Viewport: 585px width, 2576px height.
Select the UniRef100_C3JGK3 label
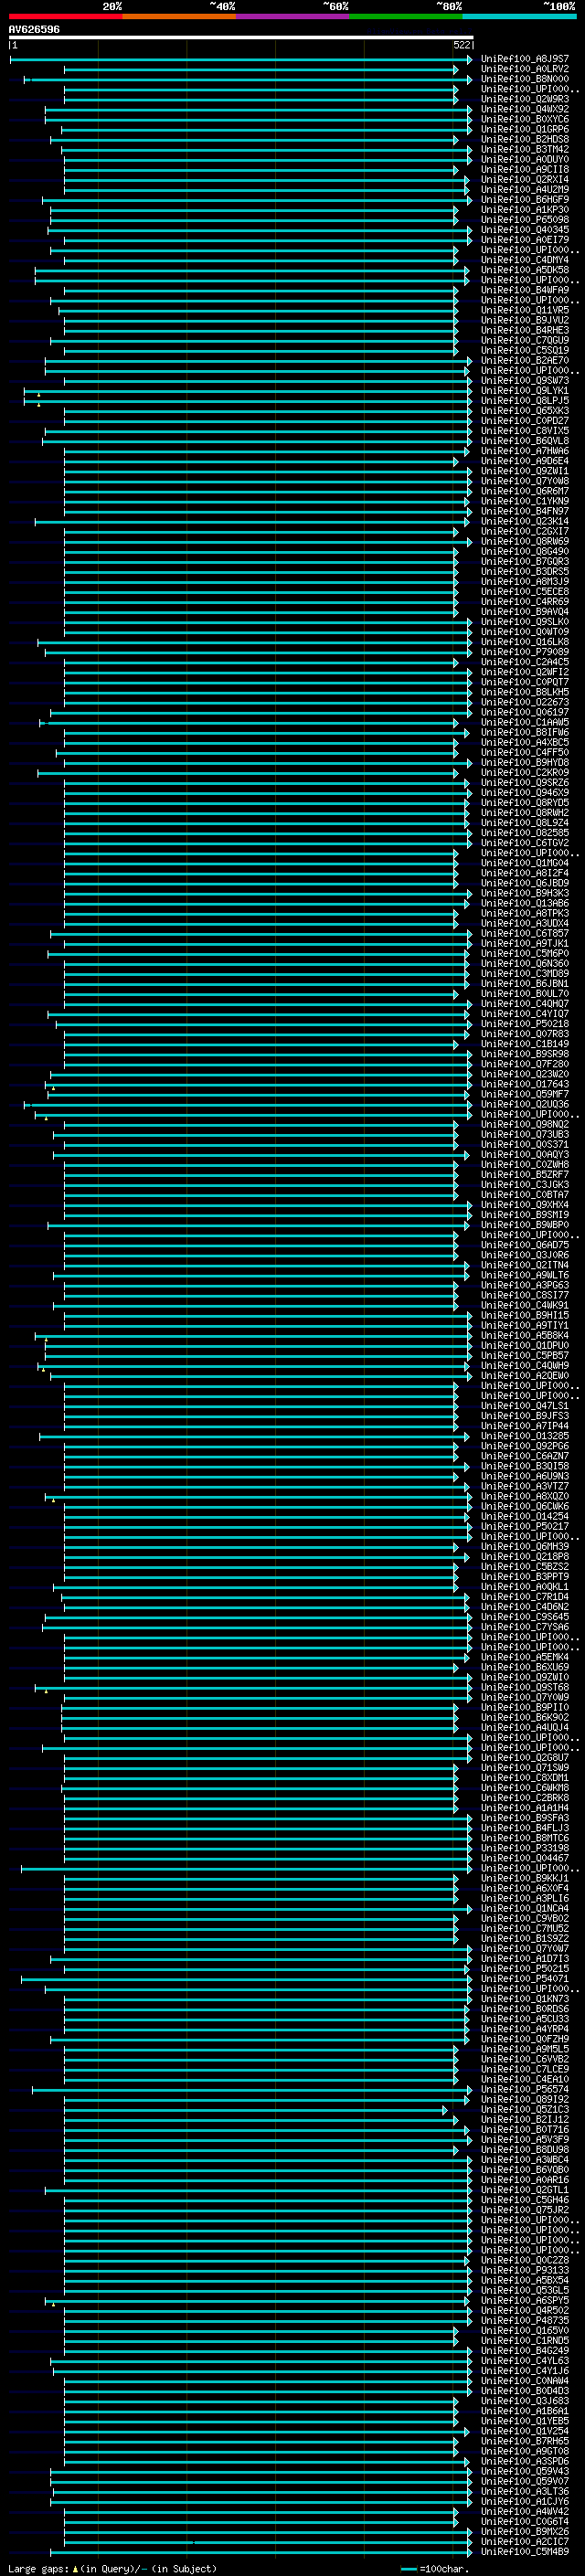tap(525, 1185)
